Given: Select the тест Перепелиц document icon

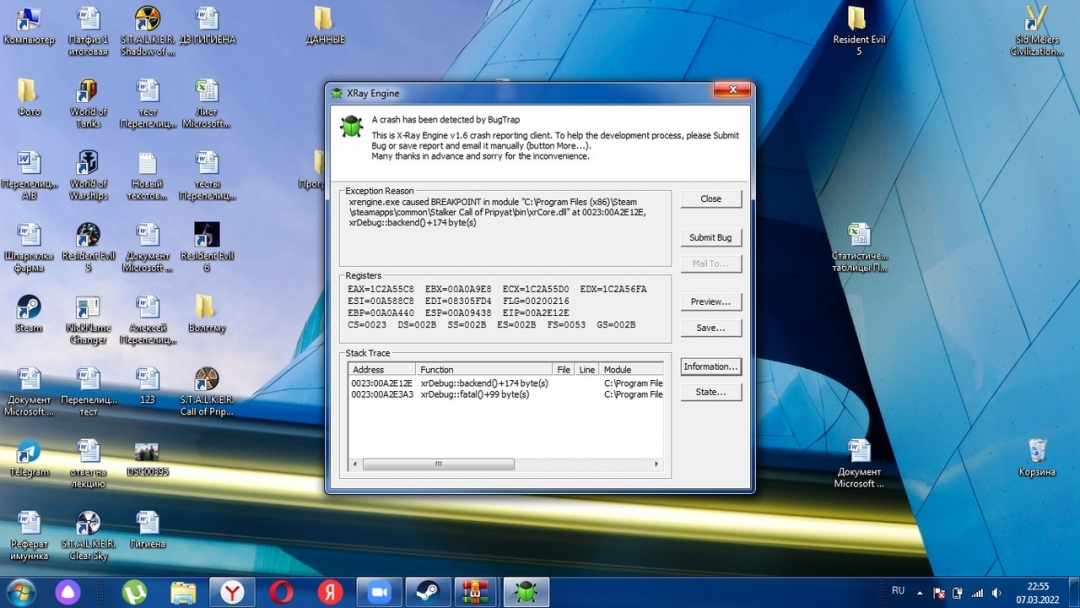Looking at the screenshot, I should [147, 103].
